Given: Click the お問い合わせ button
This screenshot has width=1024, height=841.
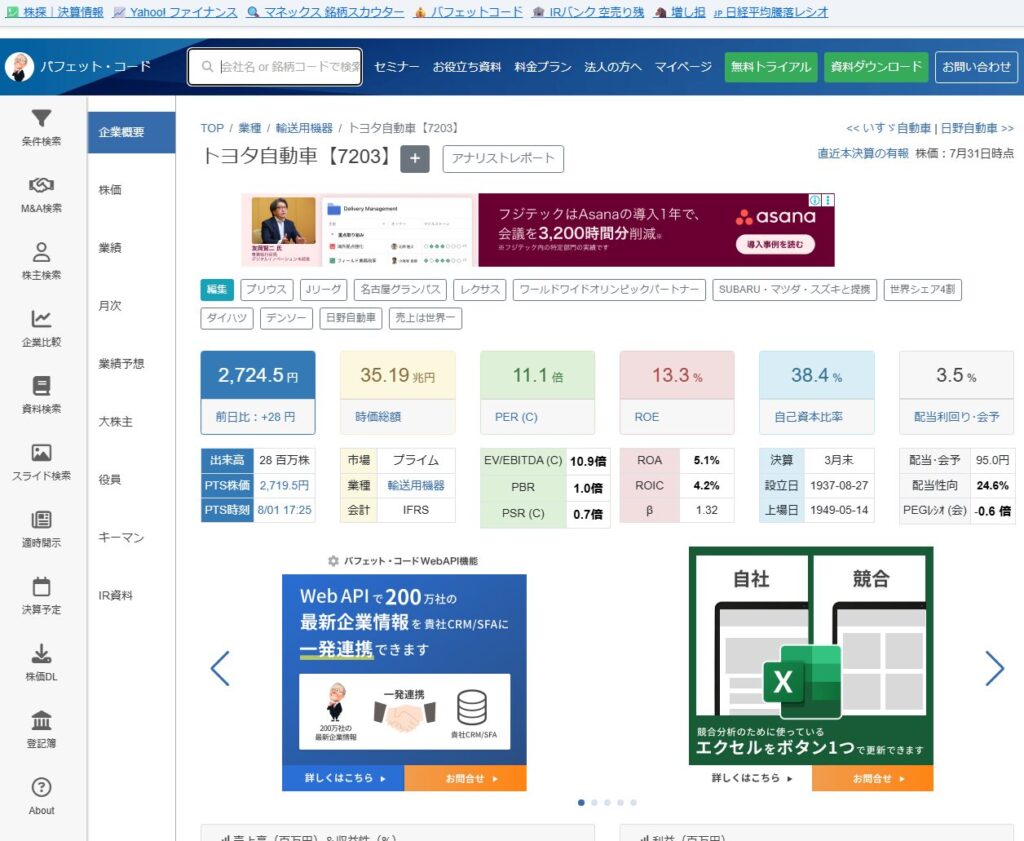Looking at the screenshot, I should pos(976,67).
